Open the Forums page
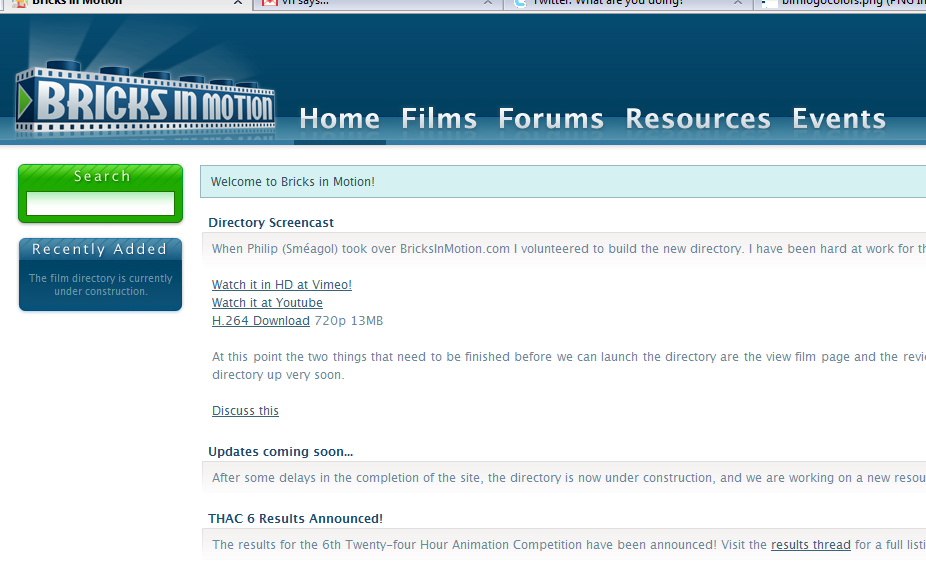The image size is (926, 568). point(550,119)
